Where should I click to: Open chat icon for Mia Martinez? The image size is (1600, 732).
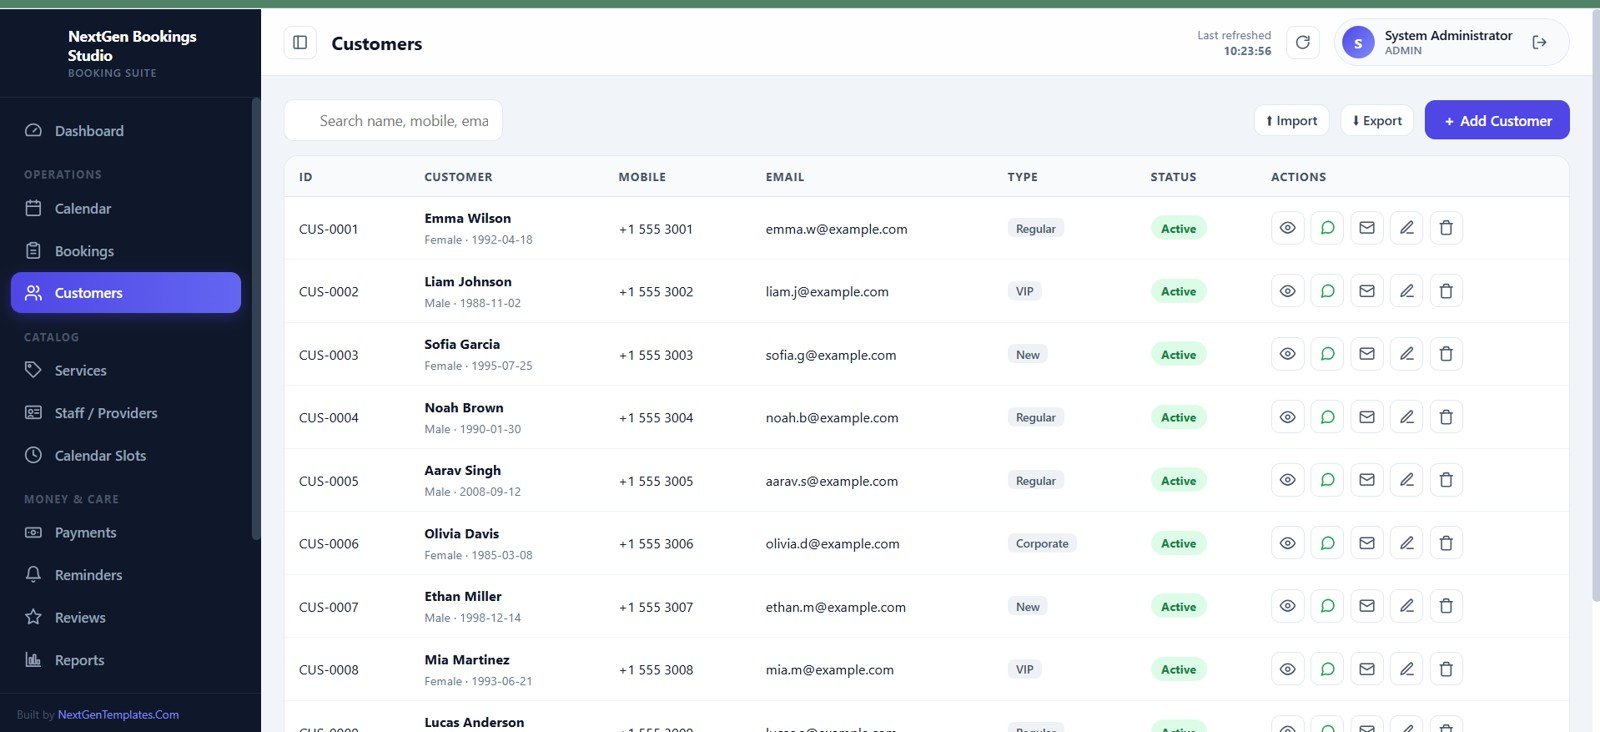pos(1327,669)
